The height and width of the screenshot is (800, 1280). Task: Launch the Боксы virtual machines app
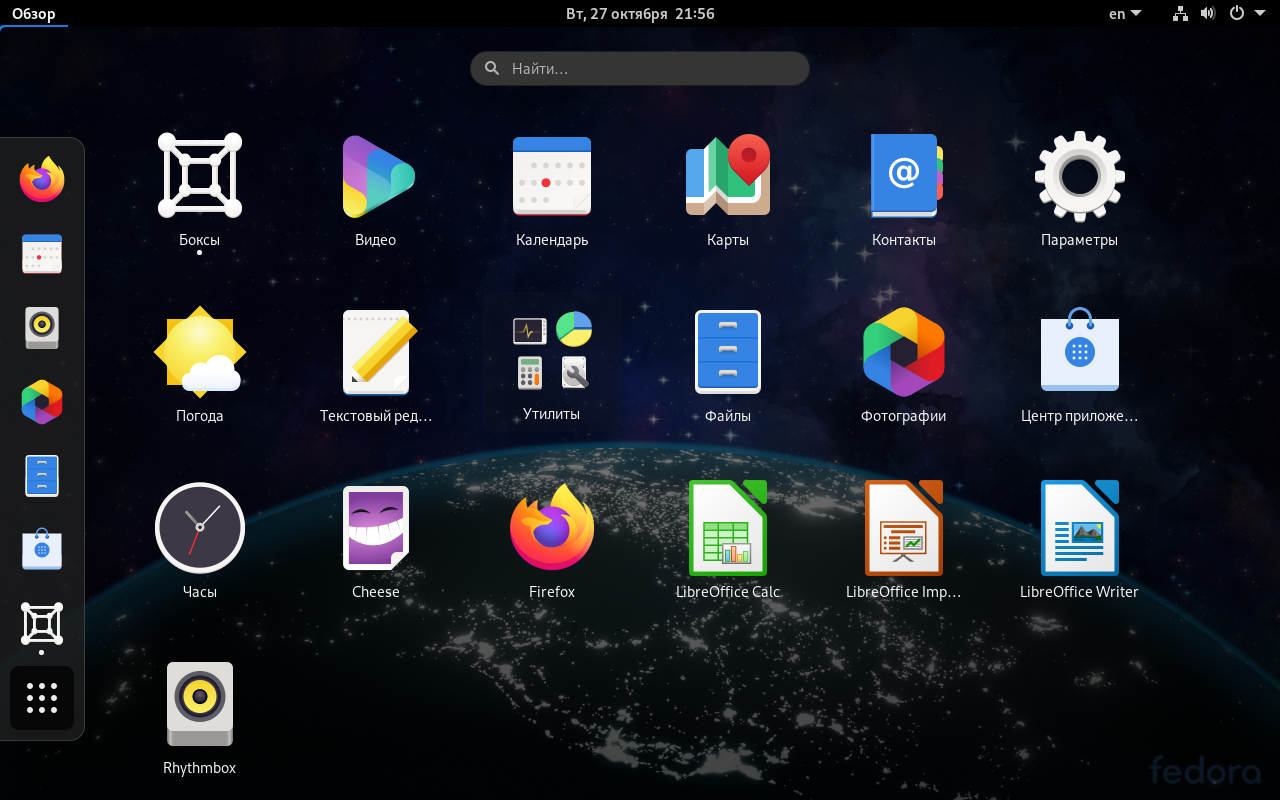(199, 176)
